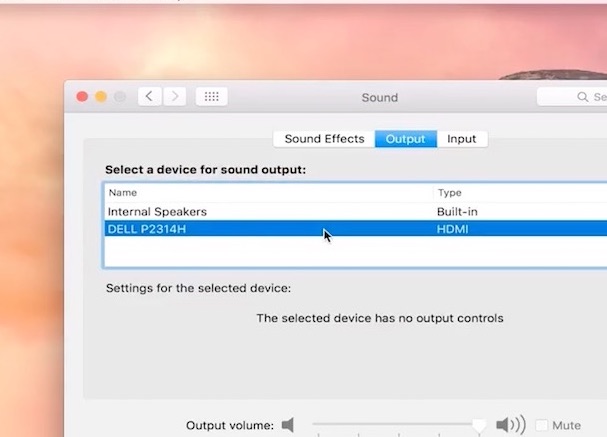This screenshot has width=607, height=437.
Task: Switch to the Sound Effects tab
Action: pos(324,139)
